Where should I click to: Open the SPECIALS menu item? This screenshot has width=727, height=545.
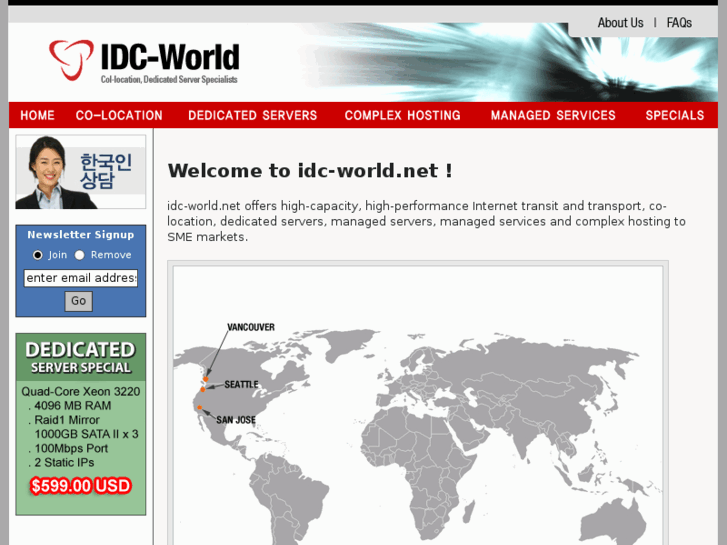[x=675, y=115]
